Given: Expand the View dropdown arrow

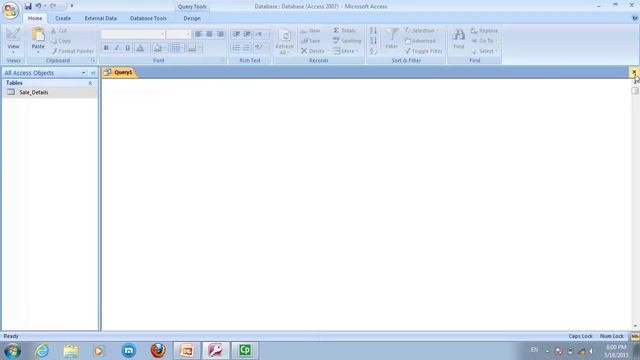Looking at the screenshot, I should 13,52.
